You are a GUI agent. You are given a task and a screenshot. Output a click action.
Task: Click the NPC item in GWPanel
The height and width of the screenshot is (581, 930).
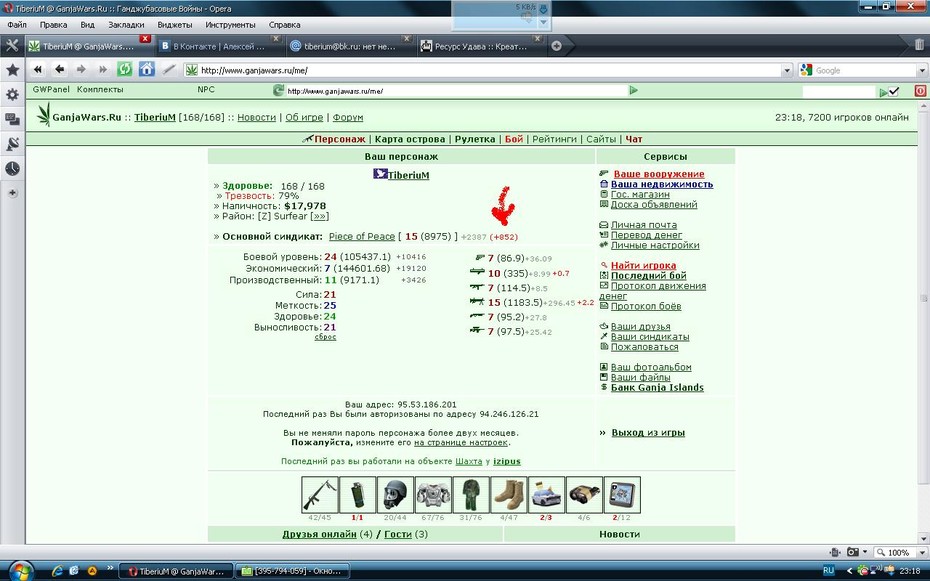pyautogui.click(x=206, y=90)
